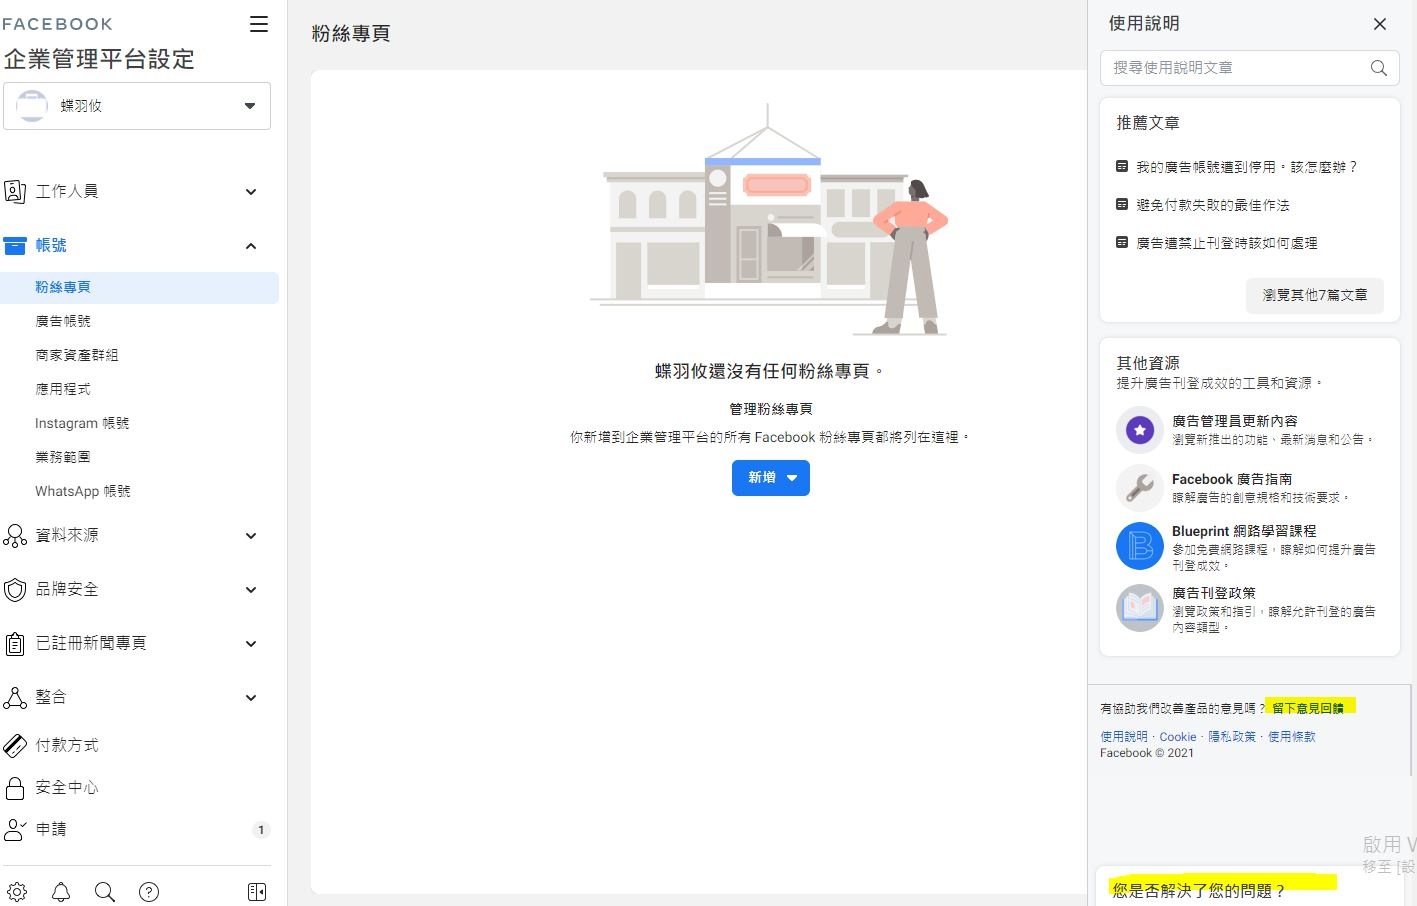Select 粉絲專頁 in the sidebar
The height and width of the screenshot is (906, 1417).
[x=139, y=287]
